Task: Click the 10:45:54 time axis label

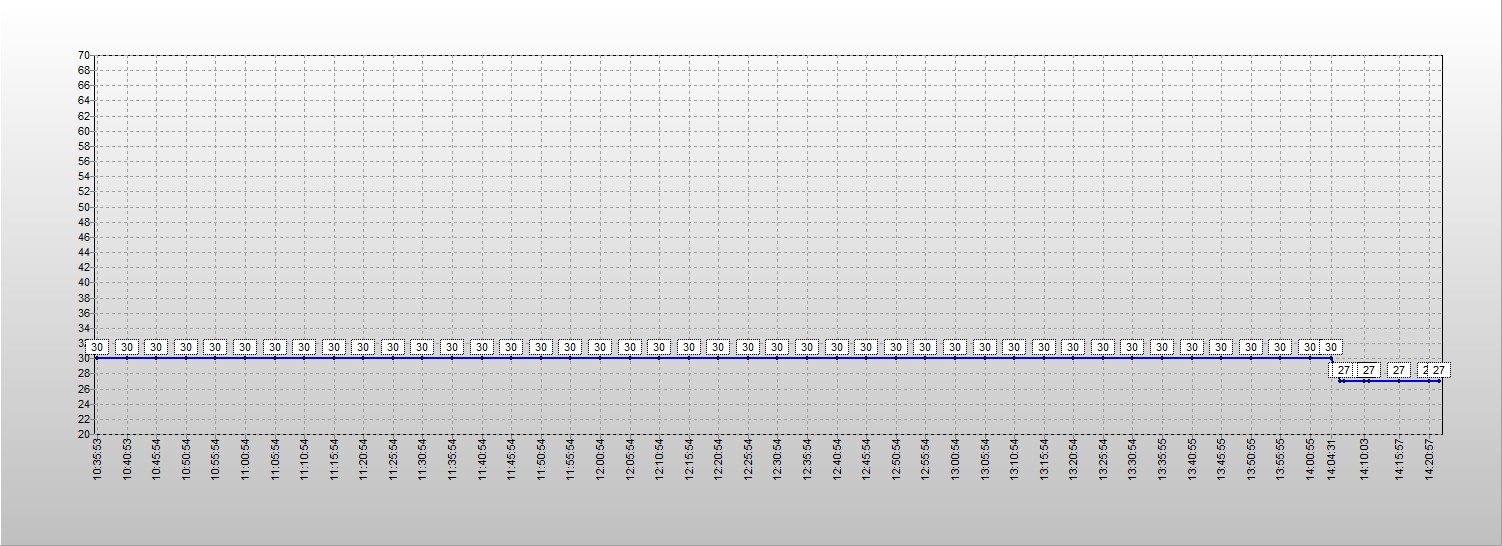Action: click(157, 459)
